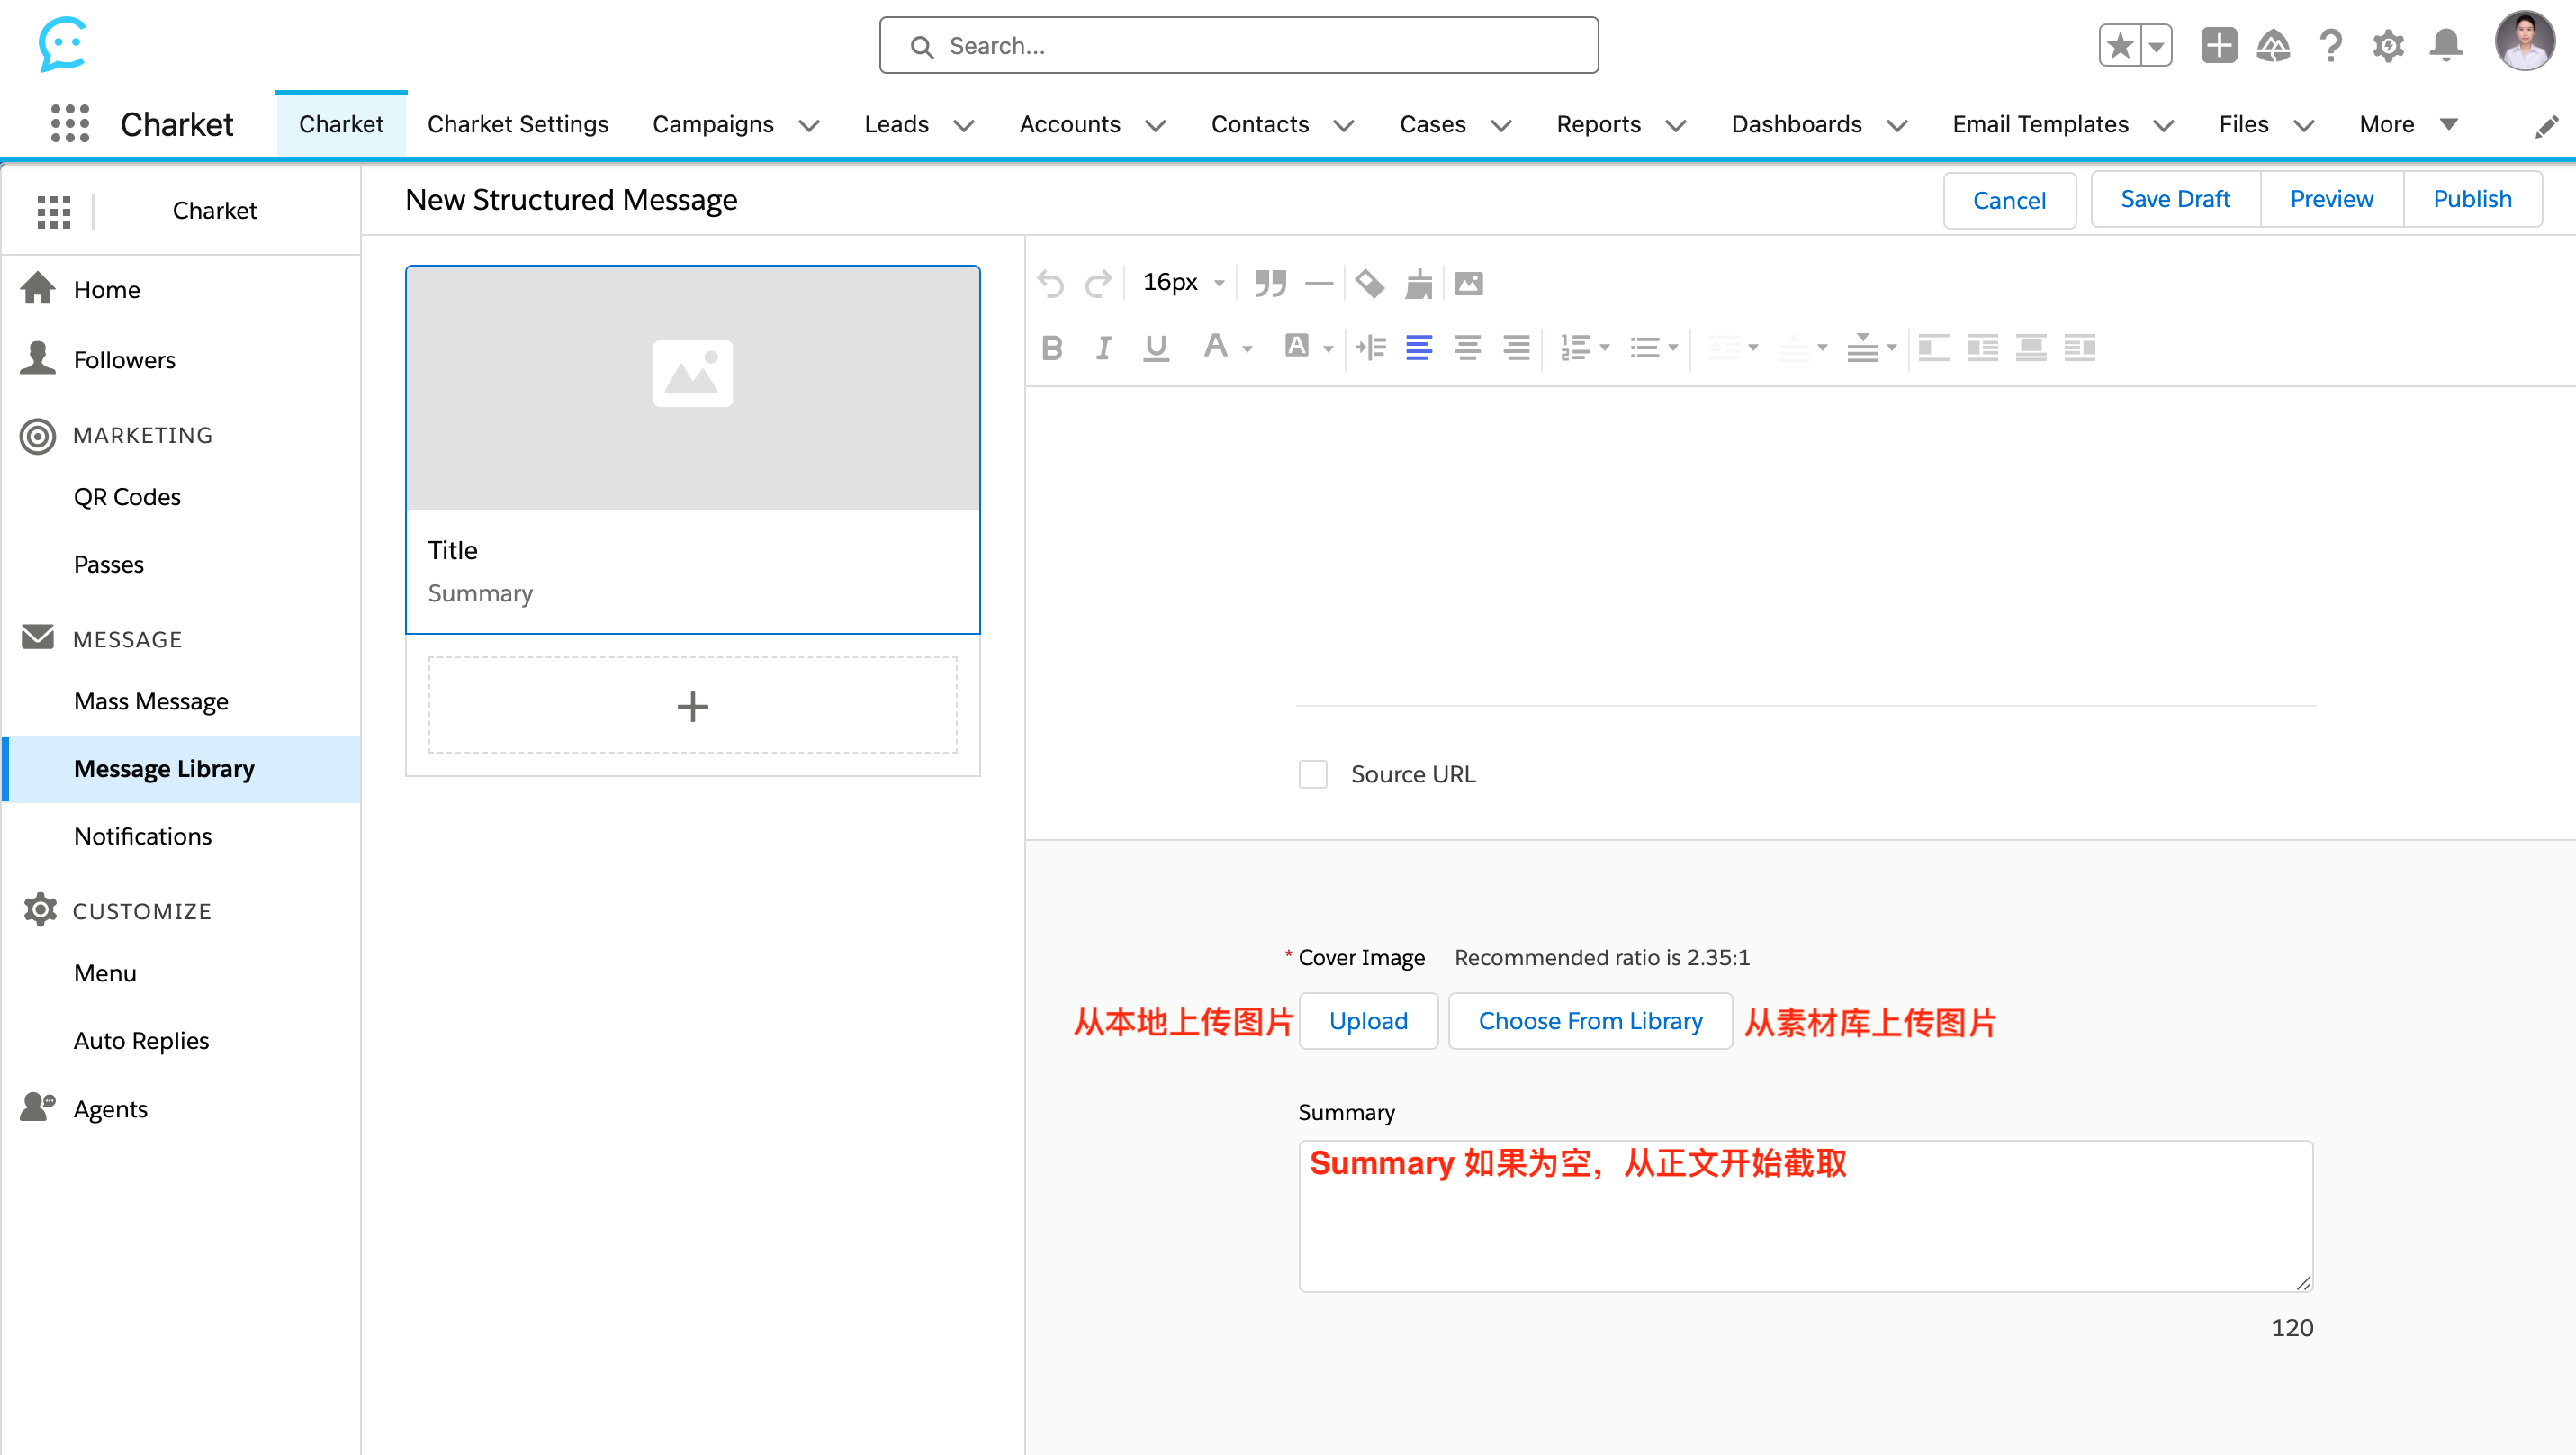Expand the More navigation menu

click(2408, 124)
